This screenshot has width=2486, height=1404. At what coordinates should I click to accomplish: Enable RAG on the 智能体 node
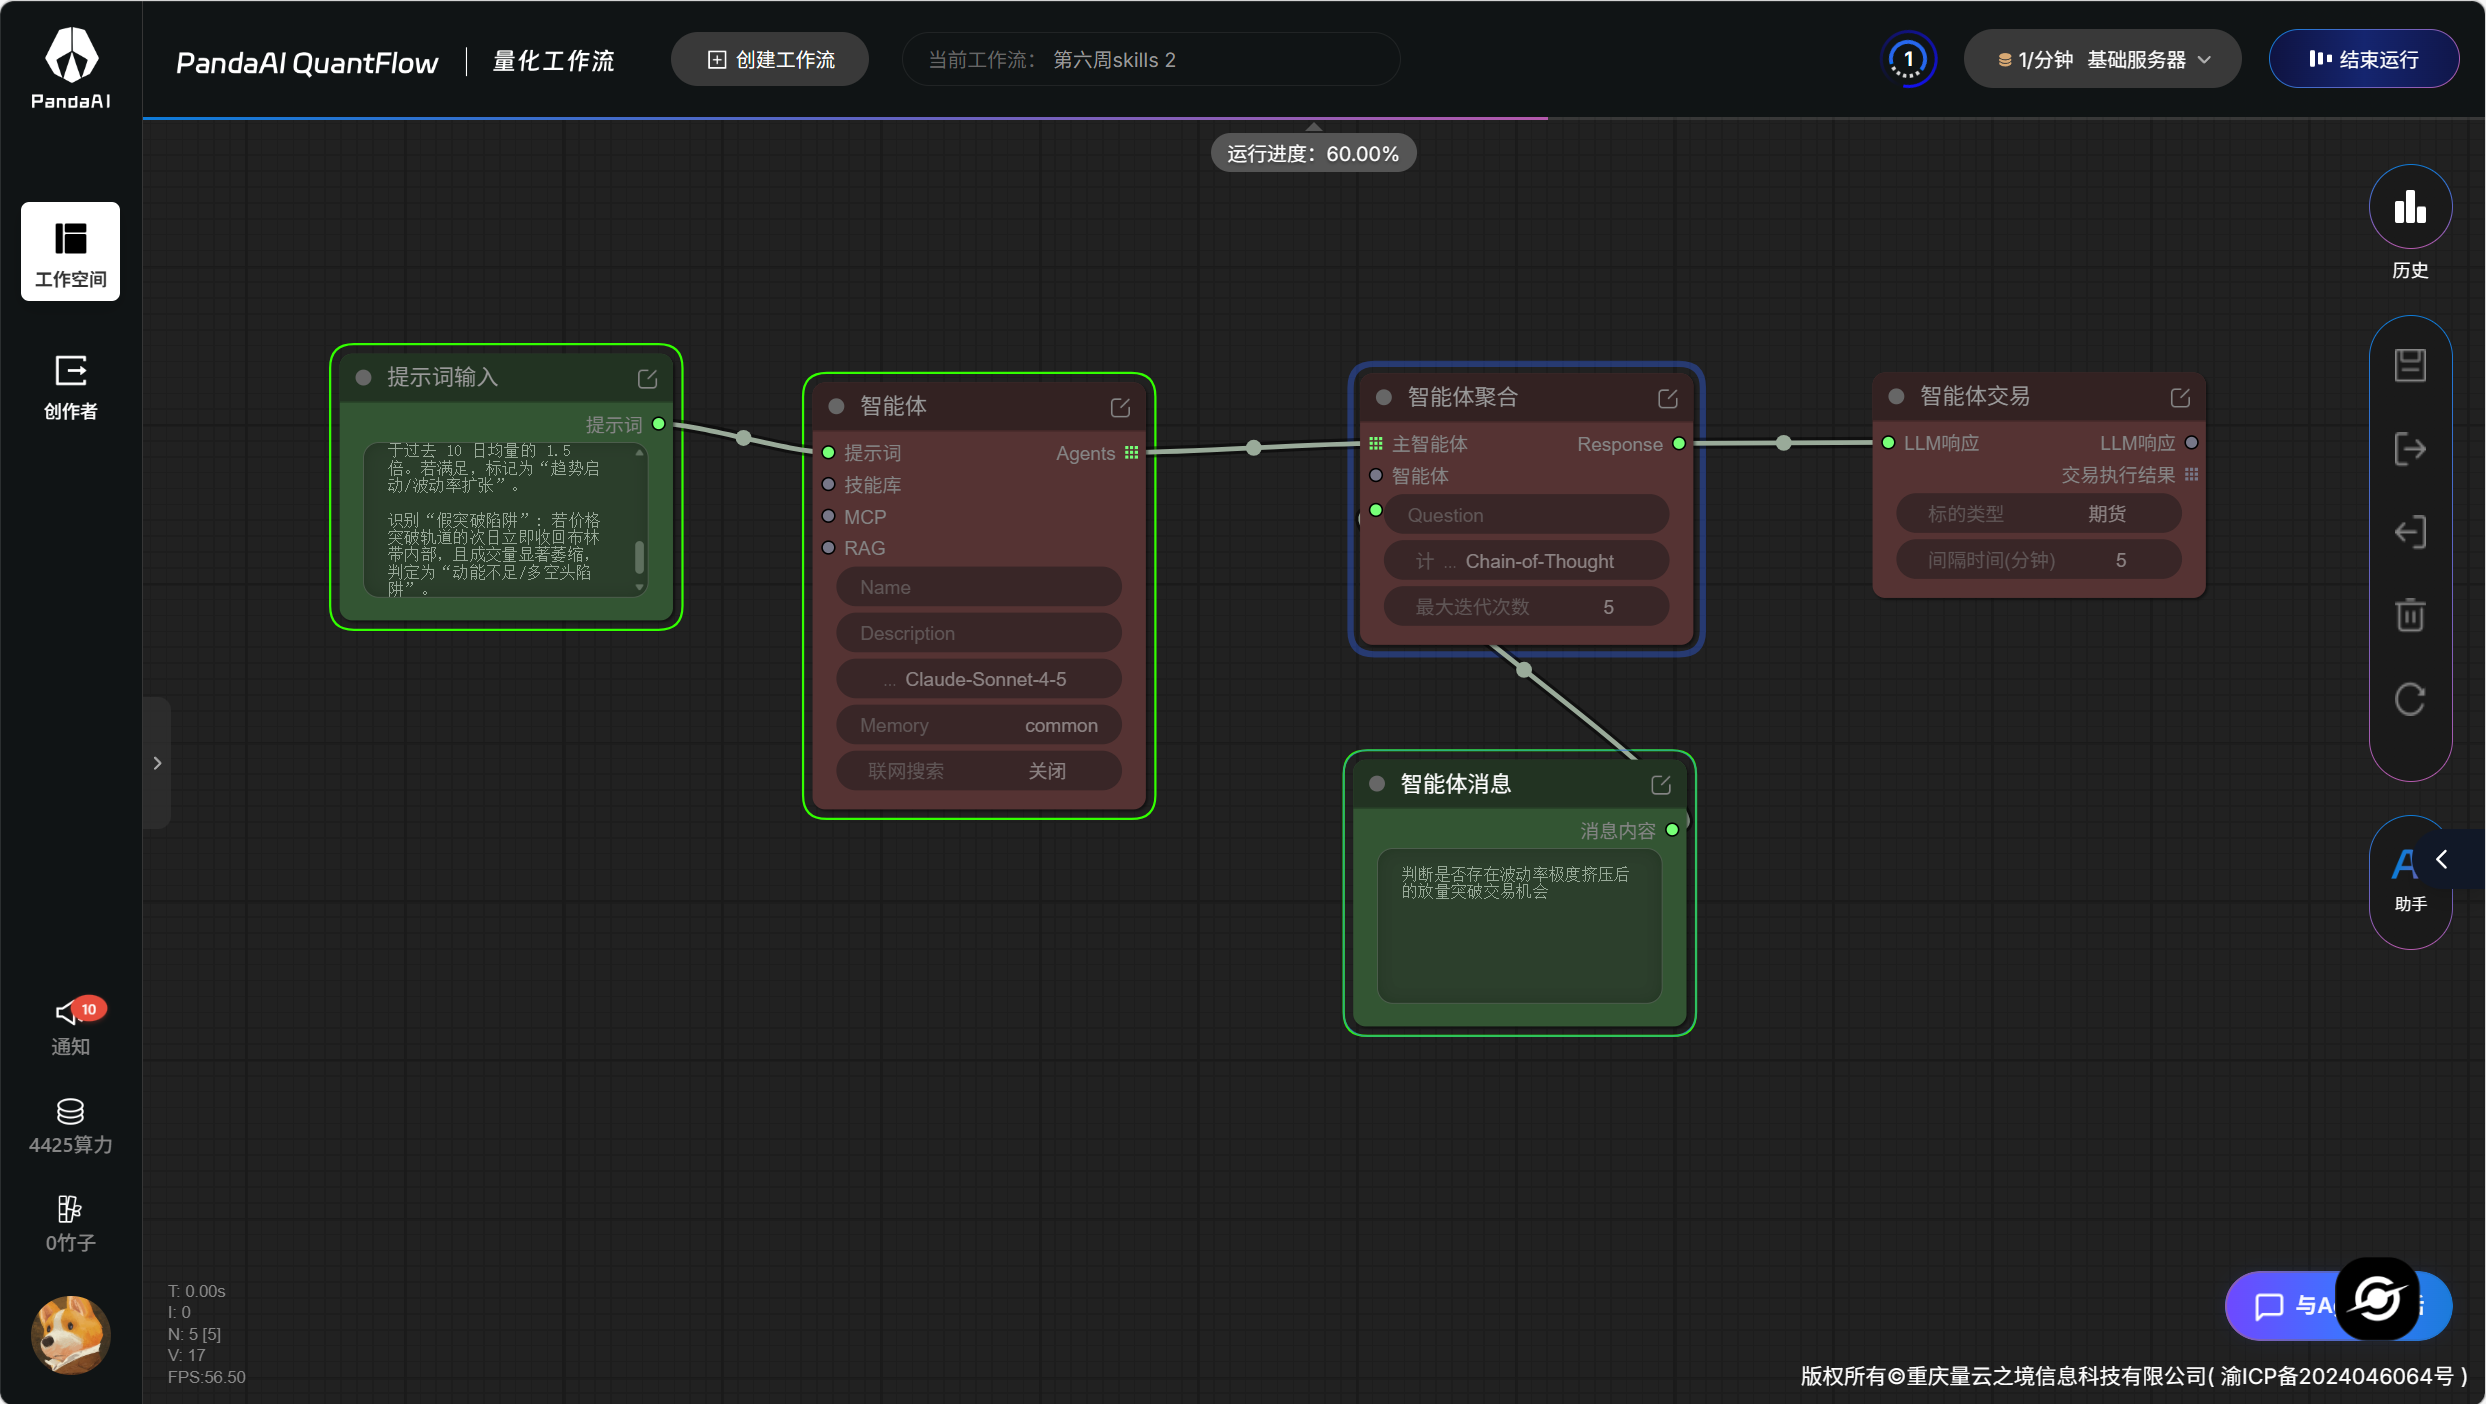coord(829,548)
